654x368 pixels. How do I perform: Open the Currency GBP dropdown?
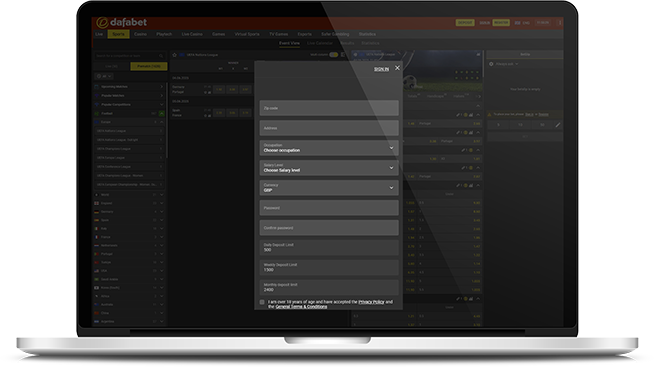329,188
